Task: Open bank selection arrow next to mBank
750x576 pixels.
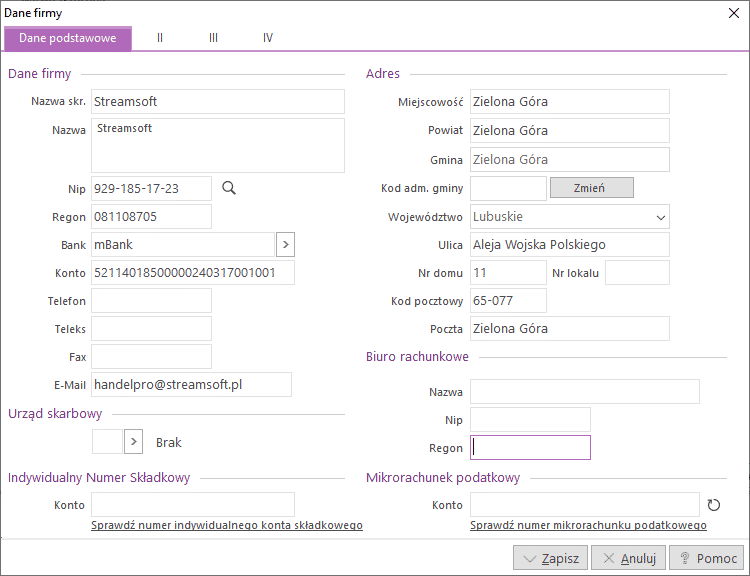Action: [x=286, y=244]
